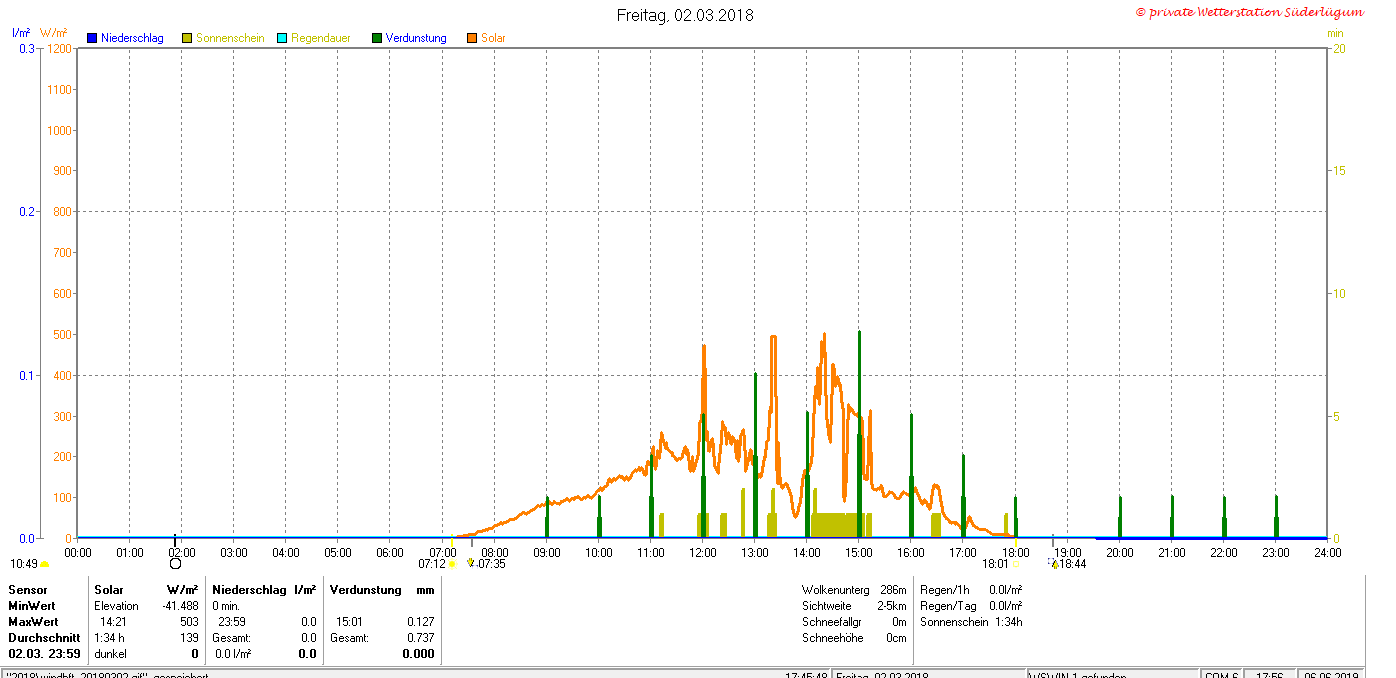Click the sun marker icon beside 18:44
1396x678 pixels.
pyautogui.click(x=1053, y=564)
